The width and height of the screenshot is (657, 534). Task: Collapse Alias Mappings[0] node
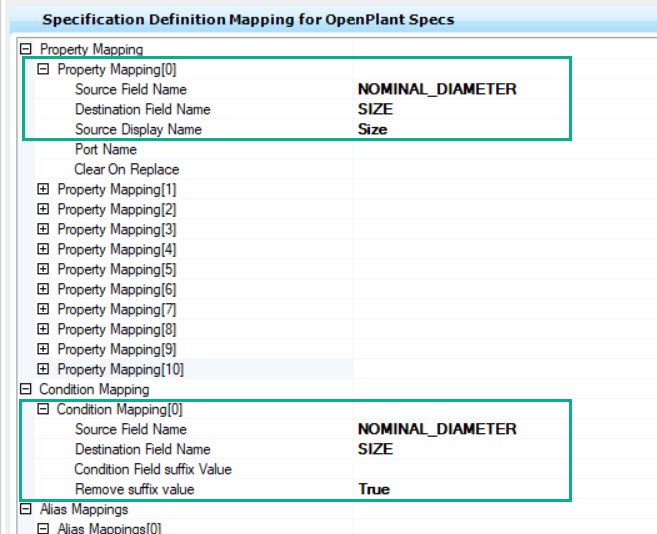pyautogui.click(x=43, y=528)
